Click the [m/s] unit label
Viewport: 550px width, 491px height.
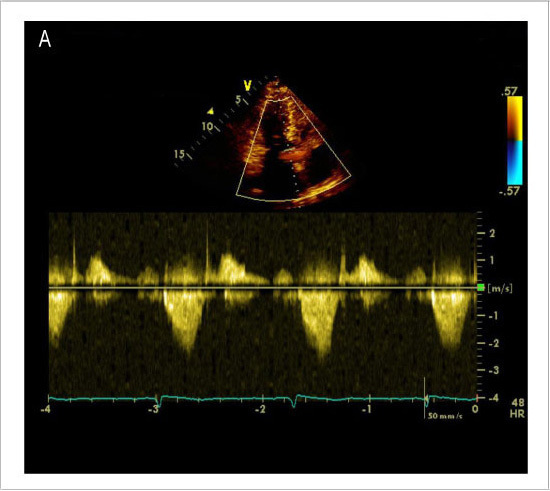point(500,289)
